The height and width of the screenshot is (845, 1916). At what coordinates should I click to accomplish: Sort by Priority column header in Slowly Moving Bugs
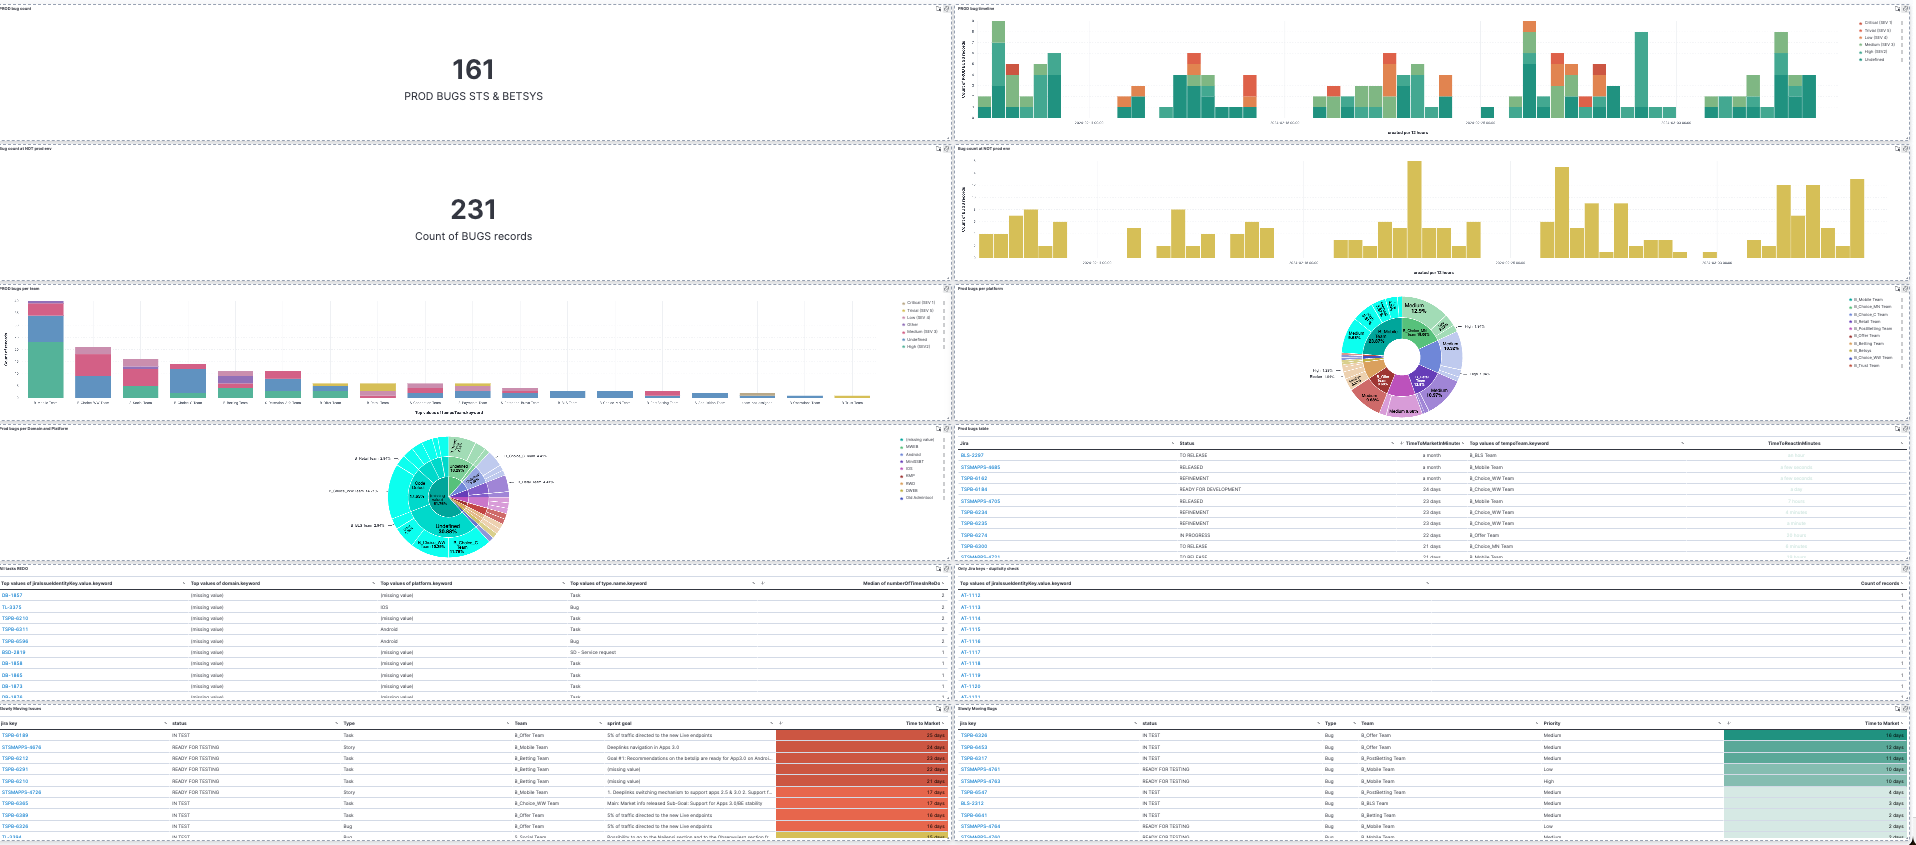(x=1551, y=723)
